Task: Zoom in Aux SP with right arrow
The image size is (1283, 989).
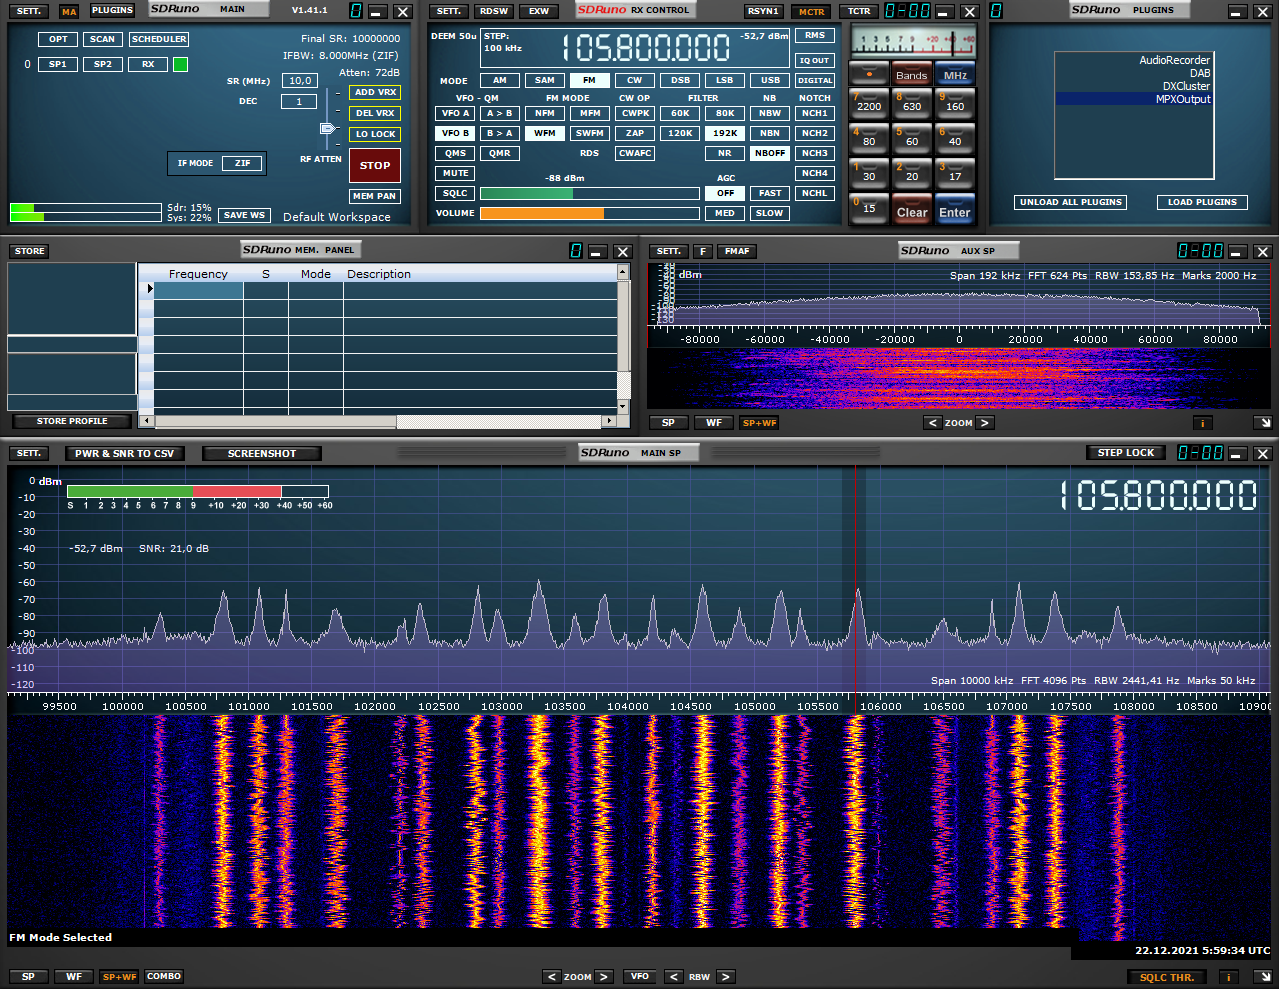Action: [985, 423]
